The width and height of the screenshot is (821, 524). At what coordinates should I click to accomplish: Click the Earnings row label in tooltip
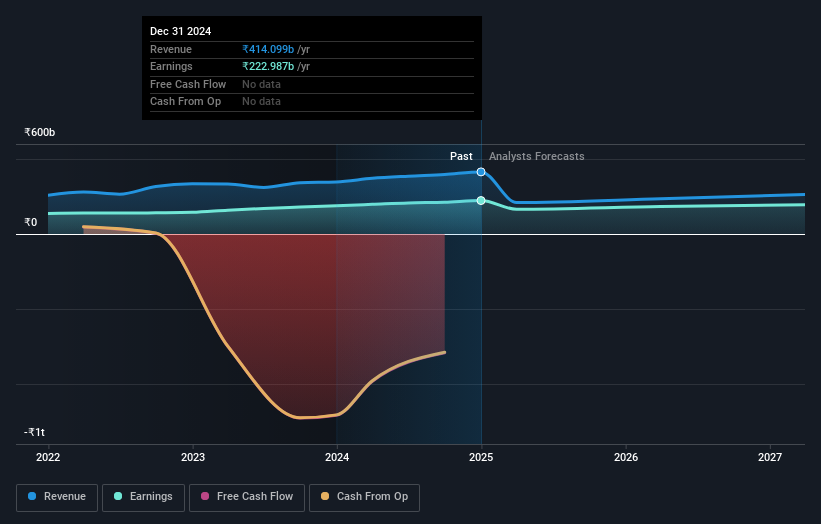[171, 66]
